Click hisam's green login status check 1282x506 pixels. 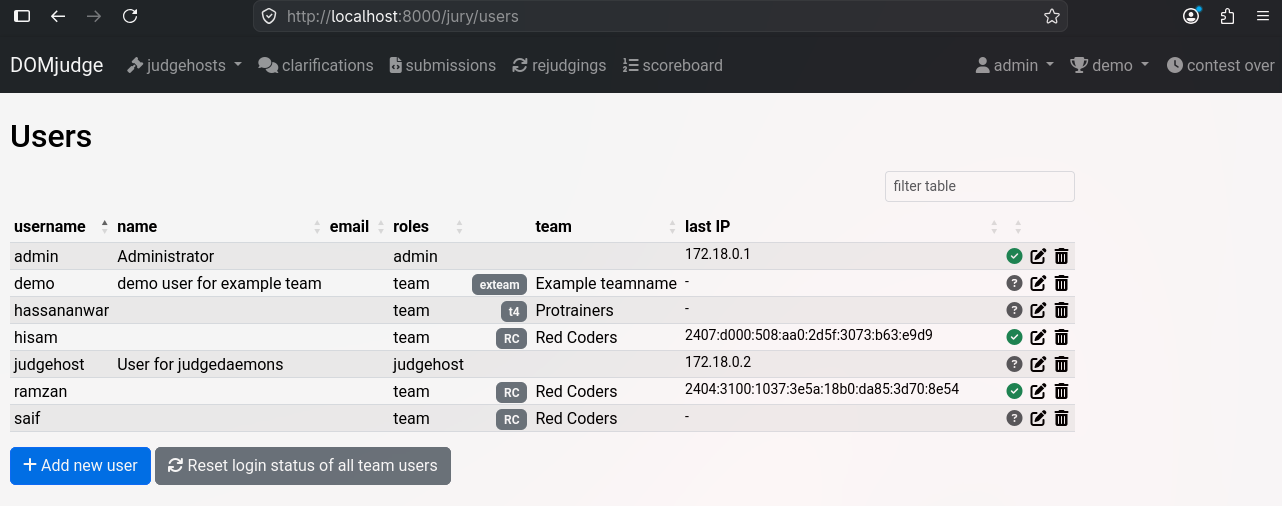[1014, 337]
